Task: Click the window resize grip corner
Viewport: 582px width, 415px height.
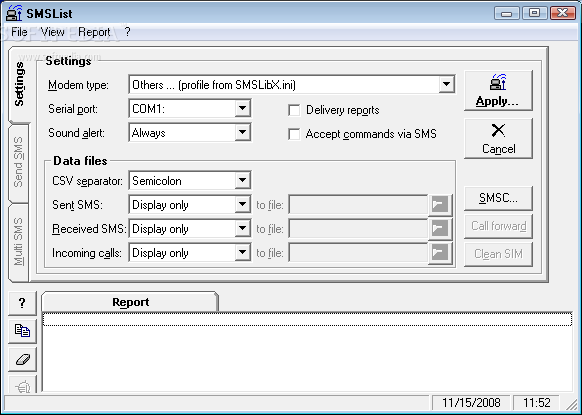Action: pos(571,405)
